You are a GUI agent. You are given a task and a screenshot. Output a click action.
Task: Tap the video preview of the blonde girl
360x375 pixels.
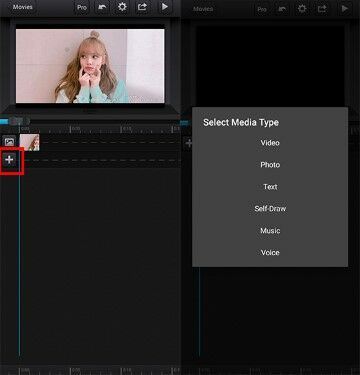90,66
